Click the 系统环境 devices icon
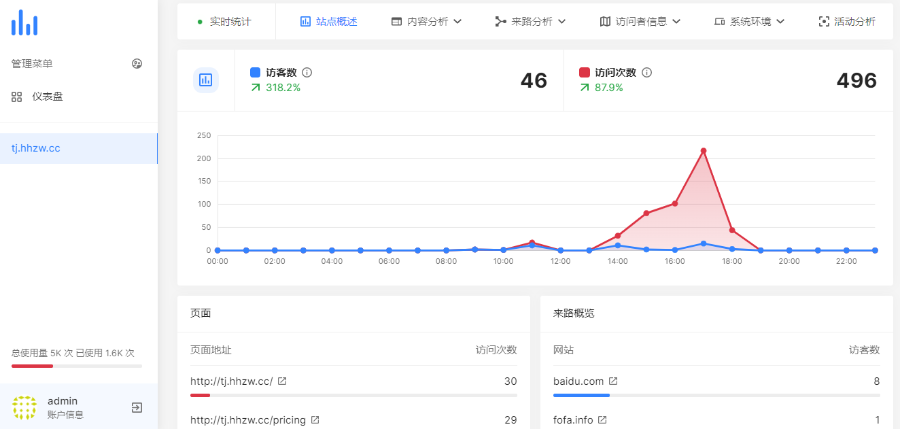 (720, 22)
